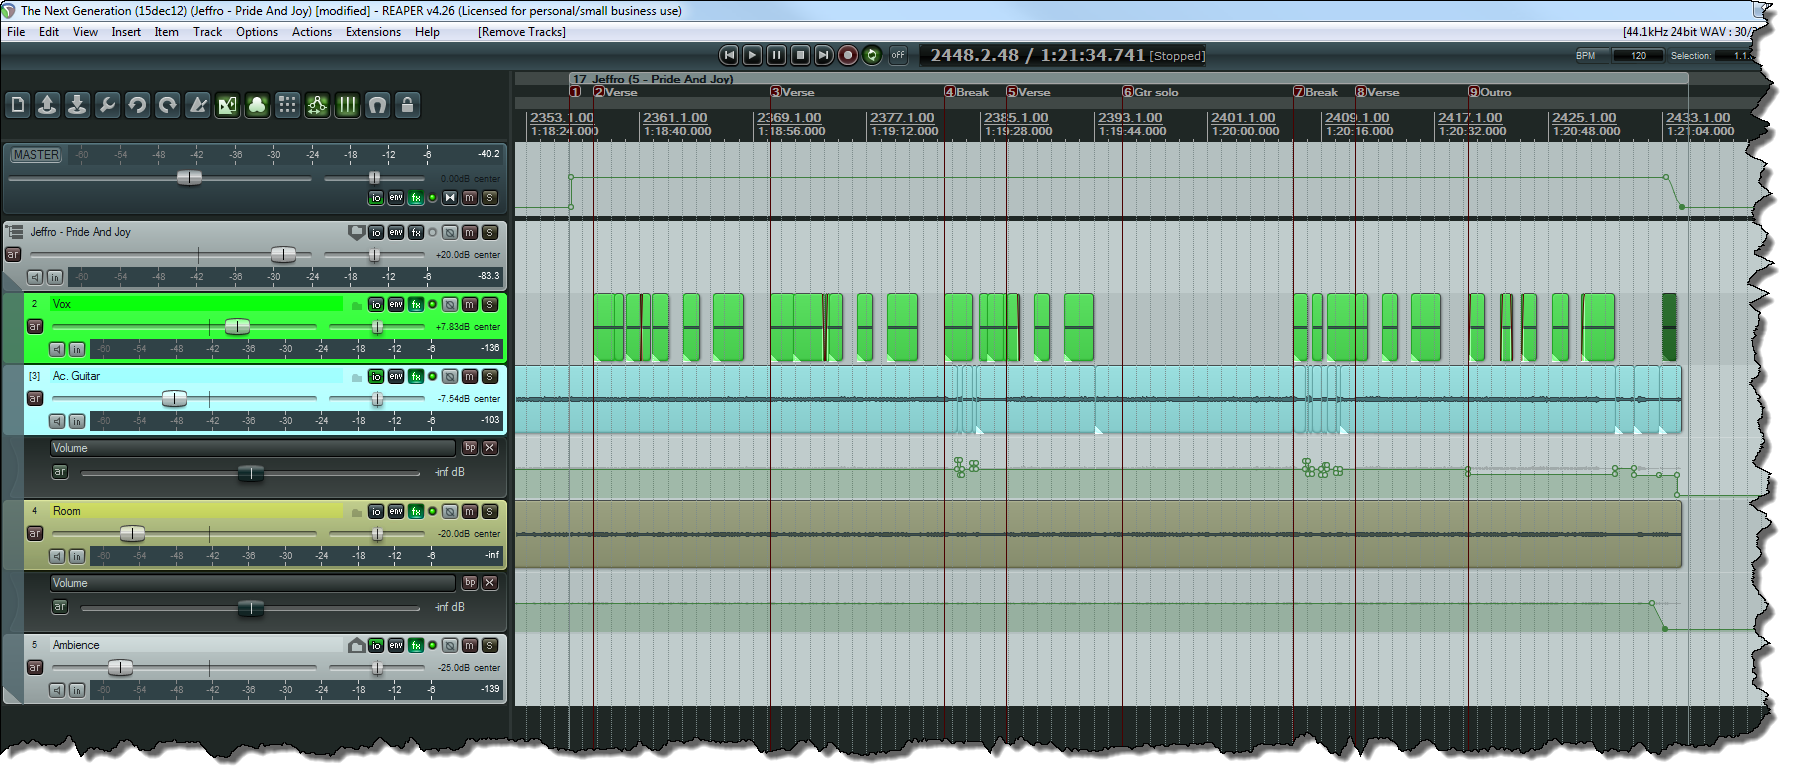Click the red Record button
This screenshot has height=779, width=1795.
(848, 55)
